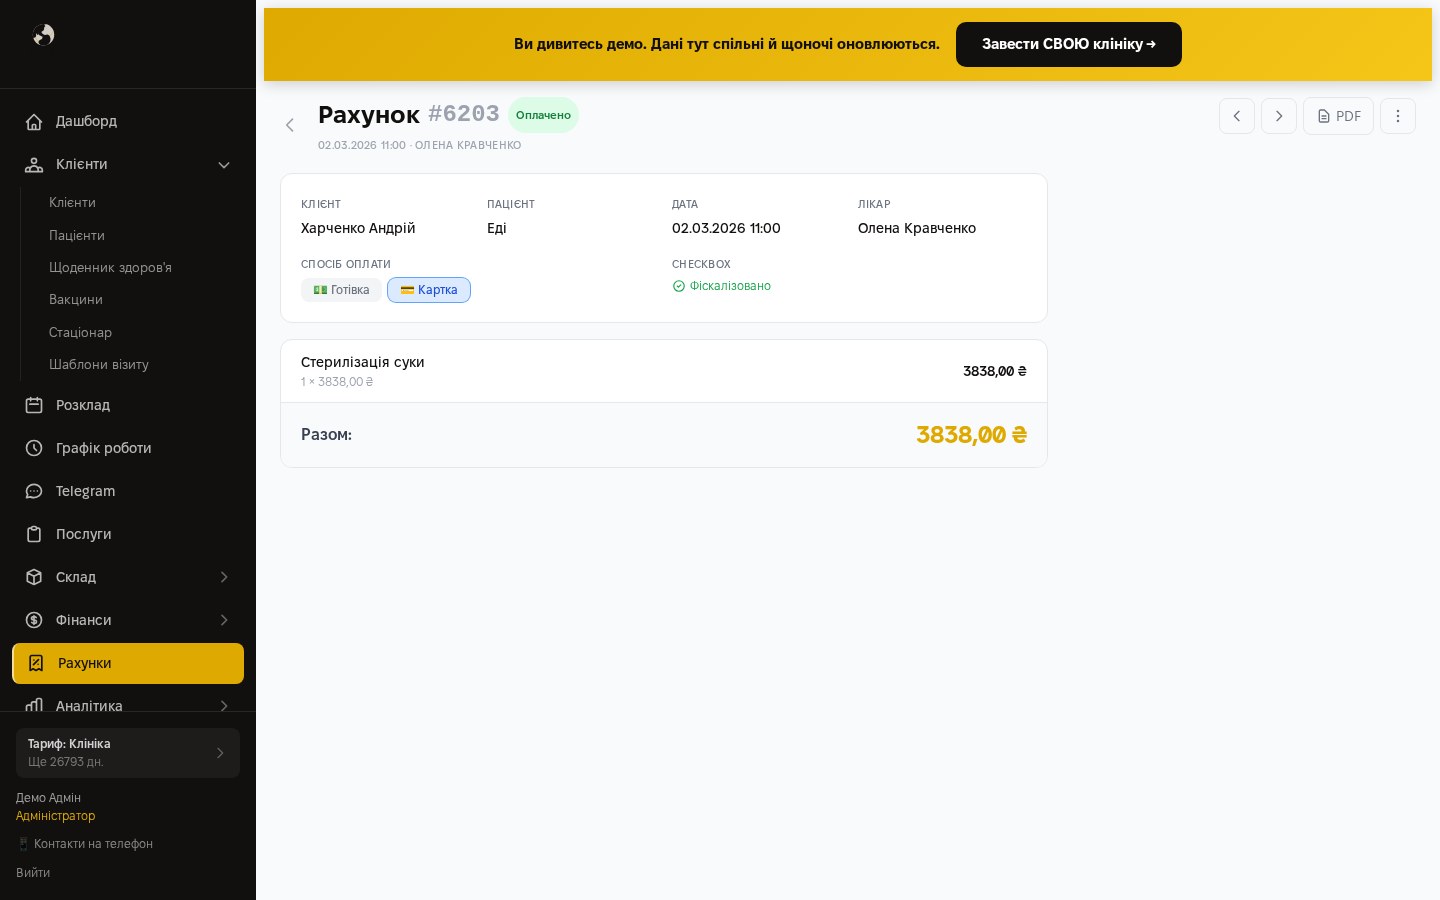Screen dimensions: 1440x900
Task: Open Стаціонар submenu item
Action: click(x=80, y=332)
